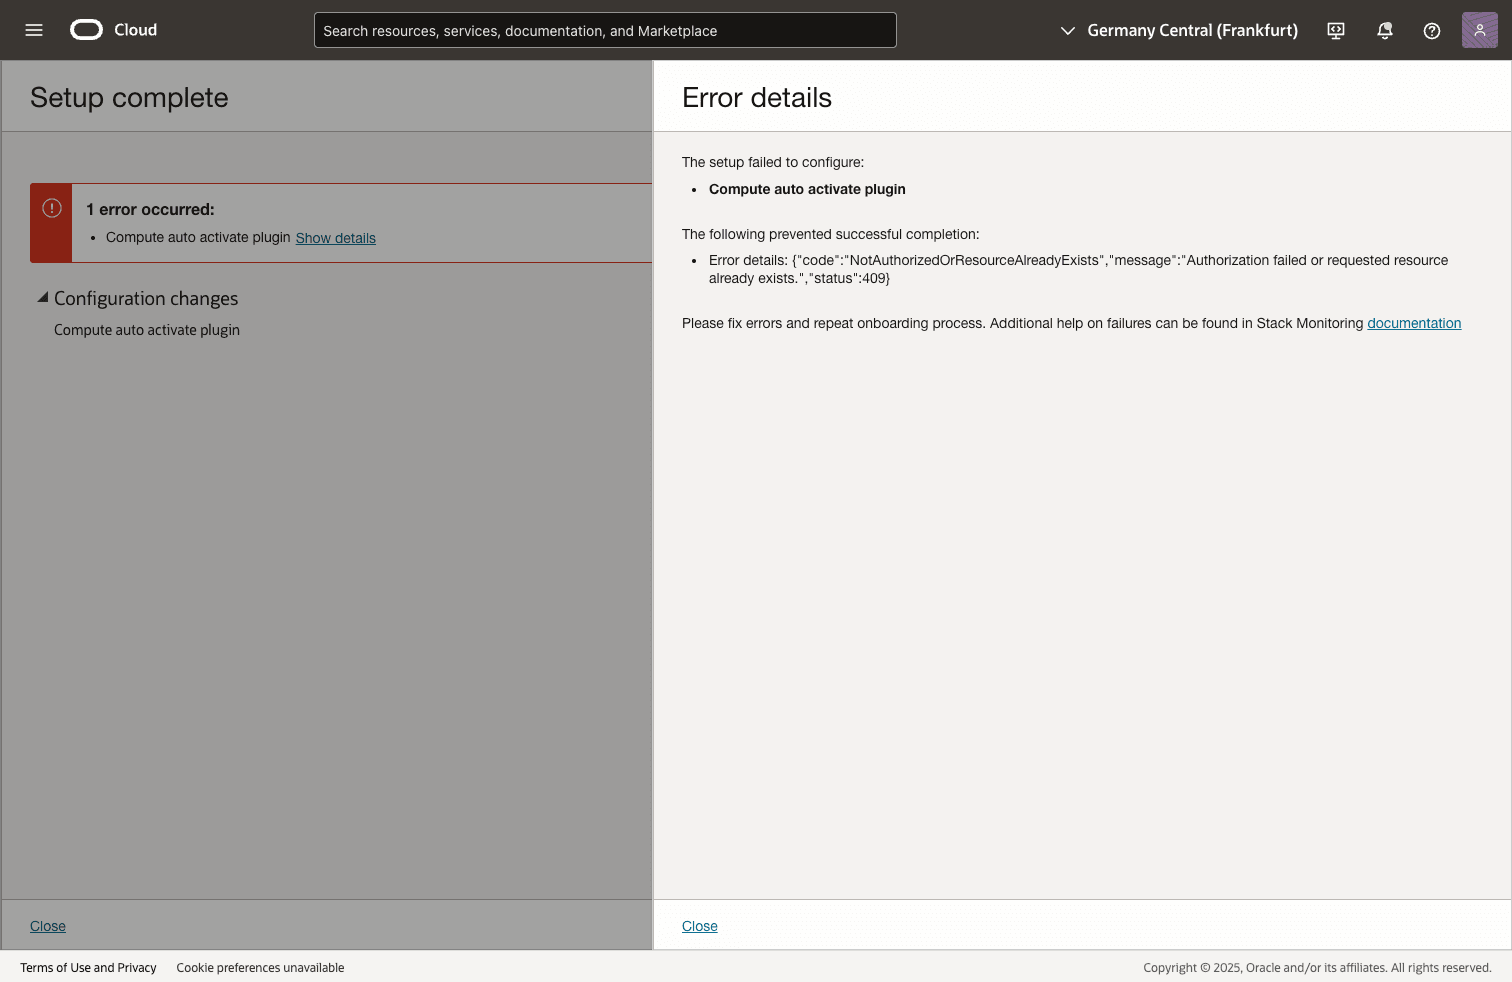Launch the Cloud Shell
Viewport: 1512px width, 982px height.
[x=1335, y=30]
